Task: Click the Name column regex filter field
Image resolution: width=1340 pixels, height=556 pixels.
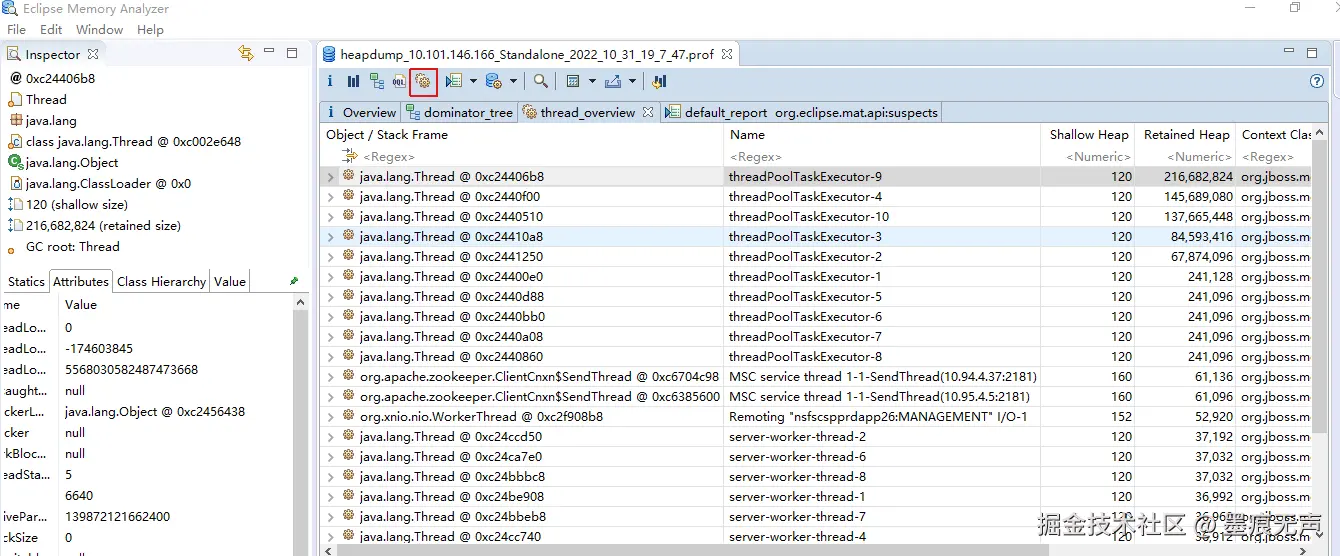Action: pyautogui.click(x=882, y=157)
